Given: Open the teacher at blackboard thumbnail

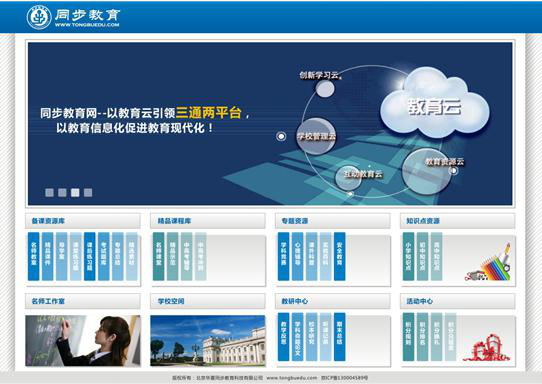Looking at the screenshot, I should [x=83, y=341].
